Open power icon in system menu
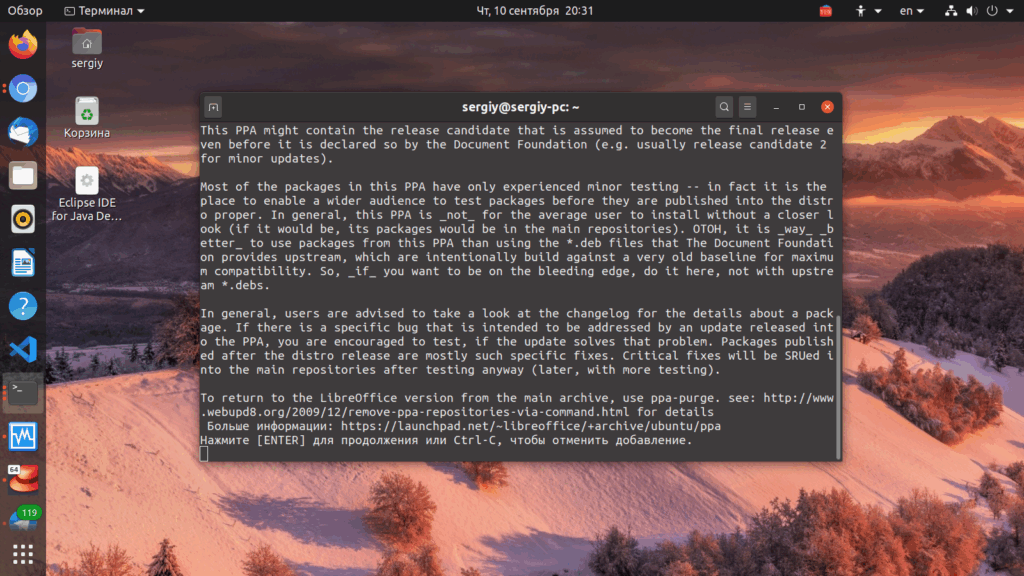 (x=992, y=10)
